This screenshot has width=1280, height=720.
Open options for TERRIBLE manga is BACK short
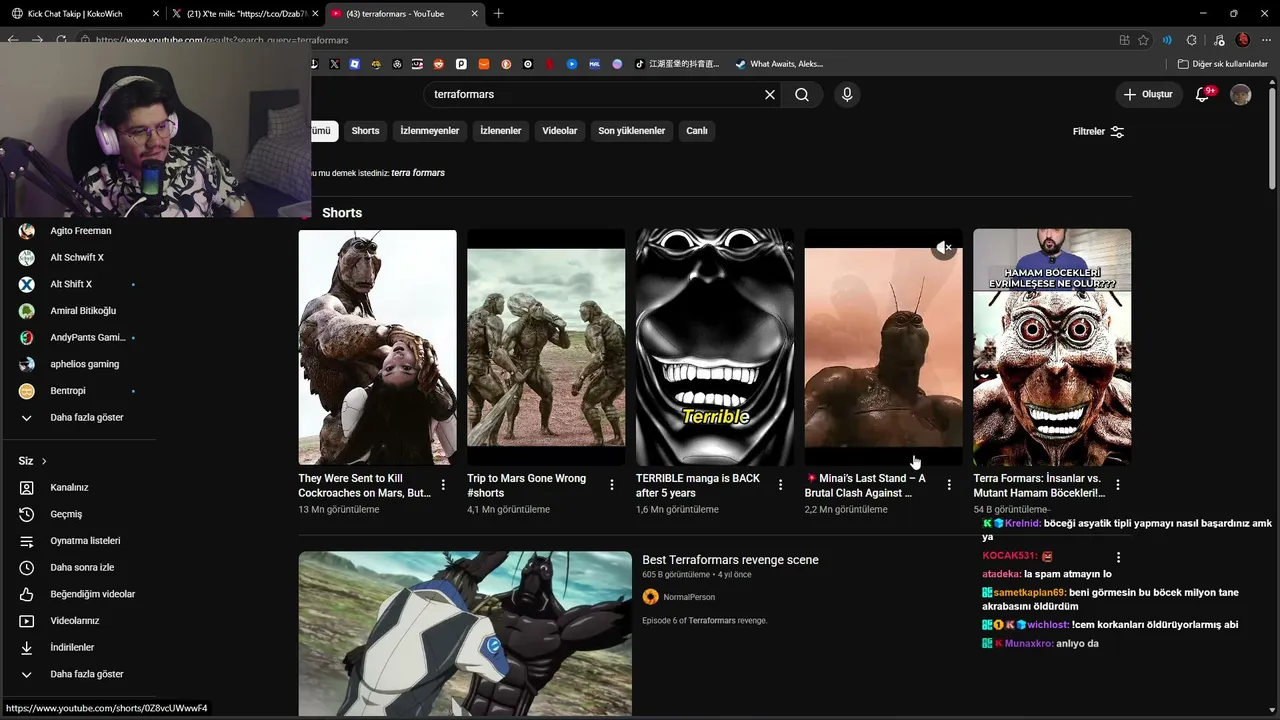(x=781, y=485)
